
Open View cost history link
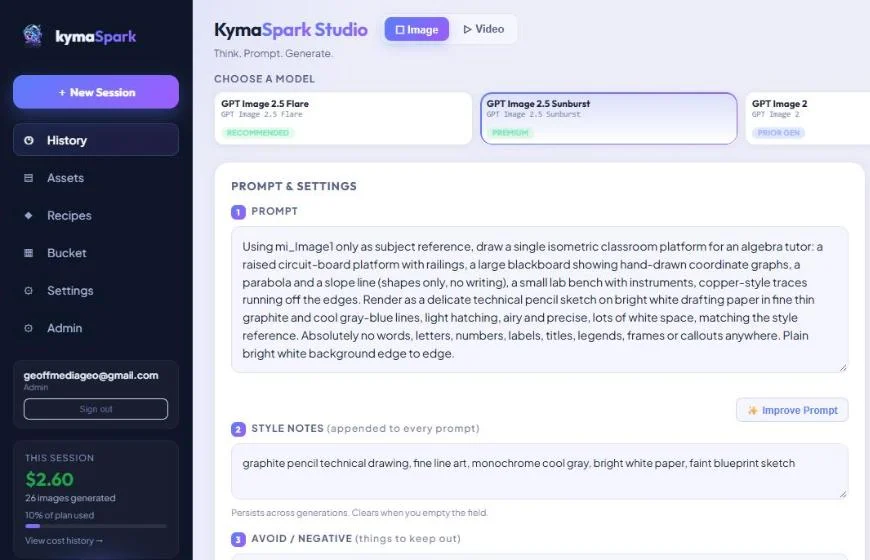pyautogui.click(x=64, y=541)
